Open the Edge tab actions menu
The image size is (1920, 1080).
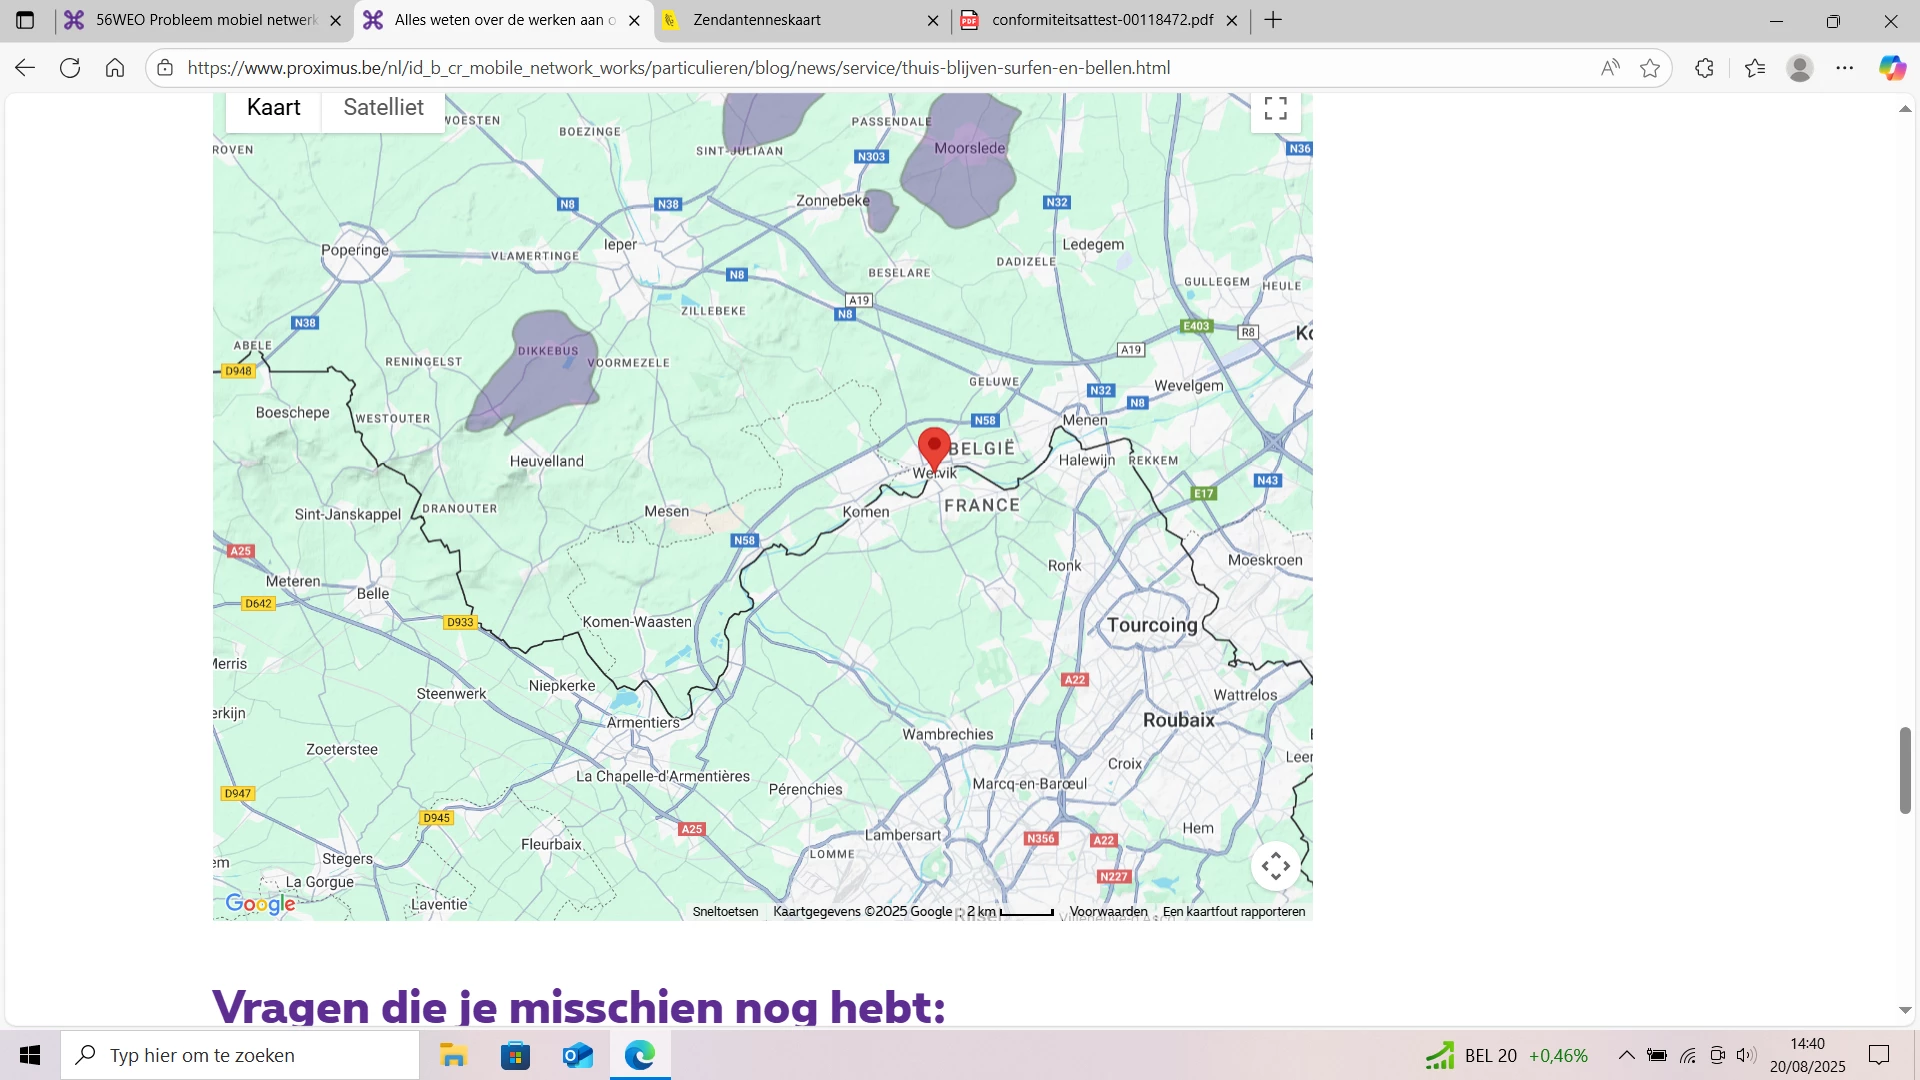[x=25, y=20]
